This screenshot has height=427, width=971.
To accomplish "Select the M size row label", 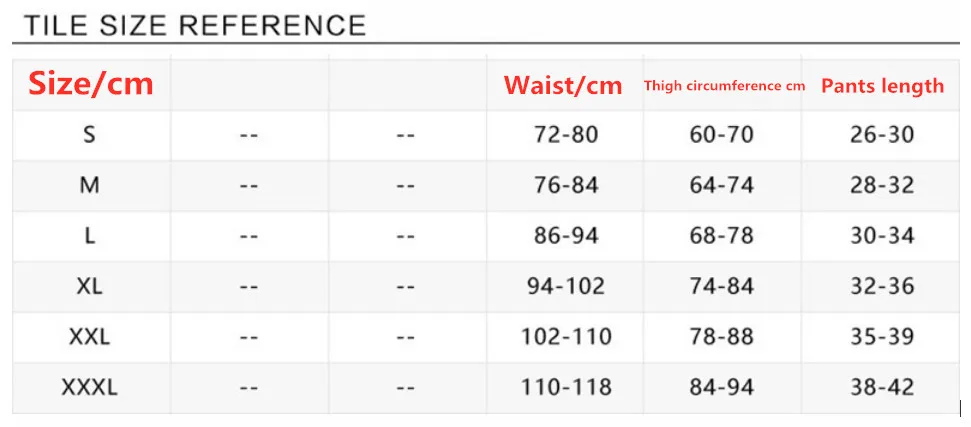I will [90, 185].
